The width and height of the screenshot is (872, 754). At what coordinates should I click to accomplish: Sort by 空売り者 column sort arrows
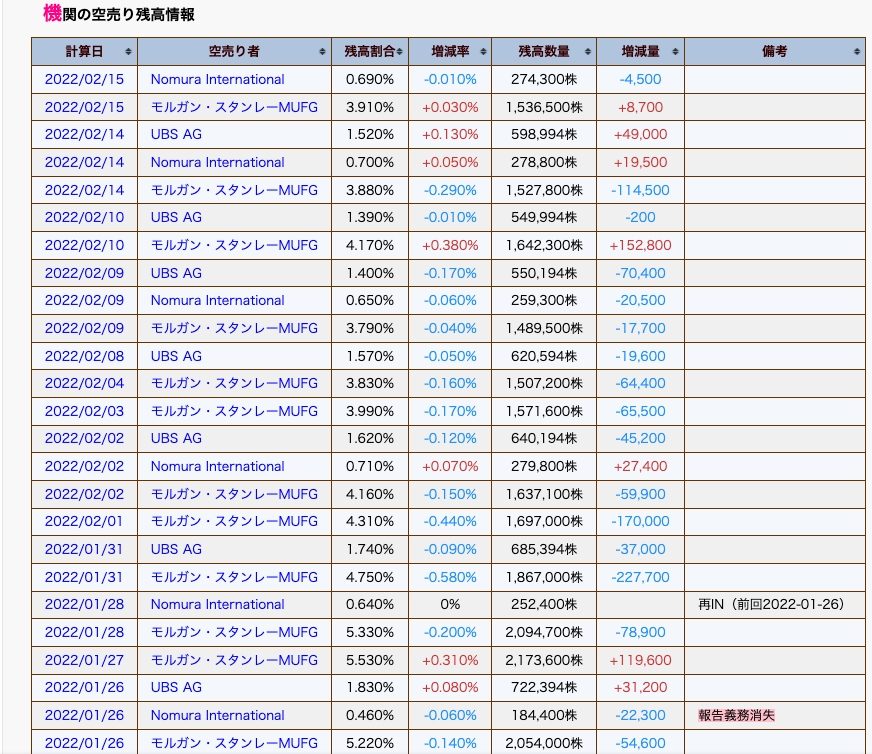click(x=322, y=52)
